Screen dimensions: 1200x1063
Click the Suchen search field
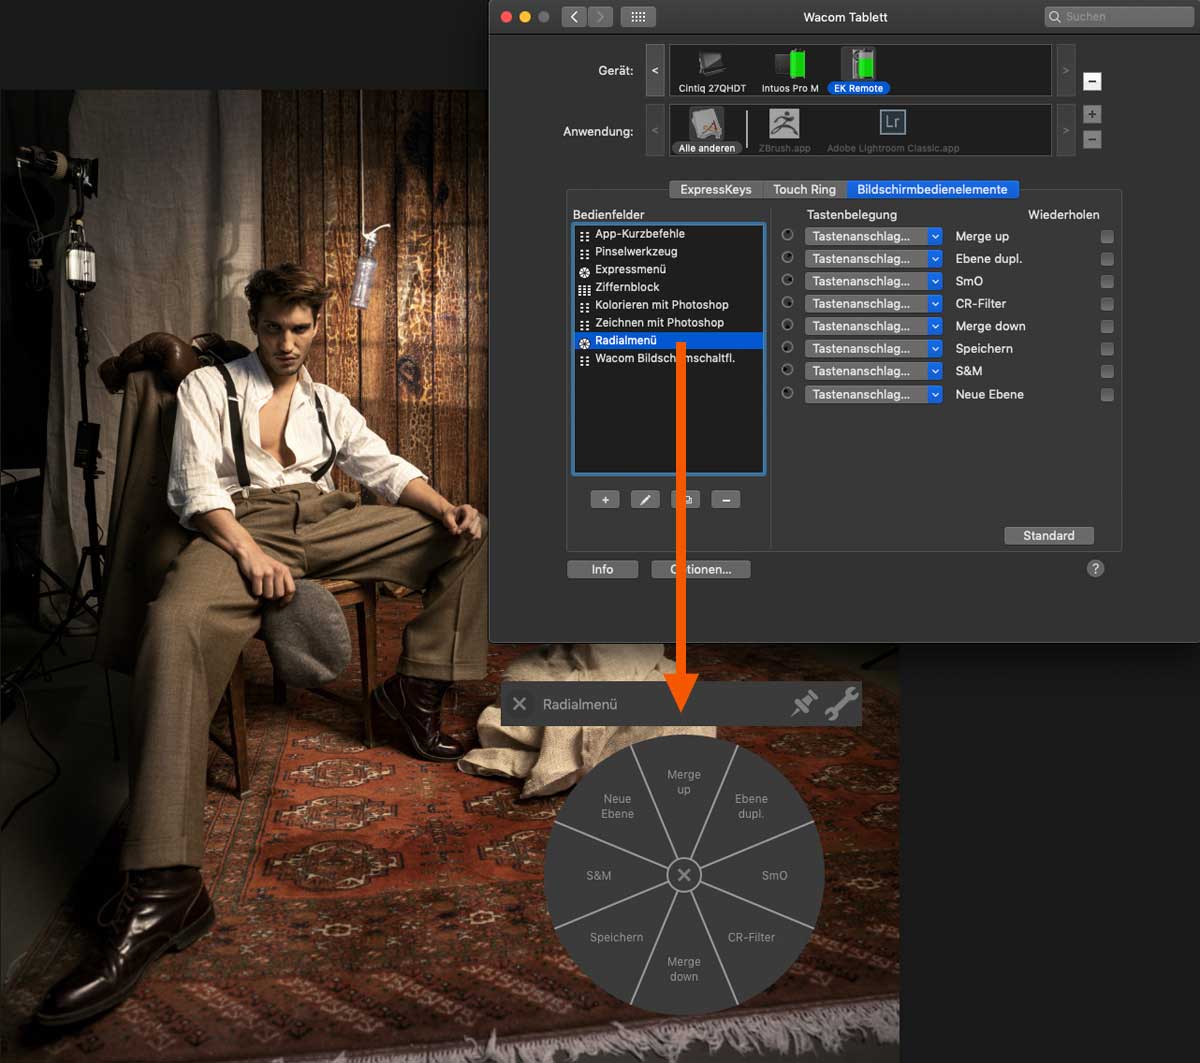pos(1118,17)
